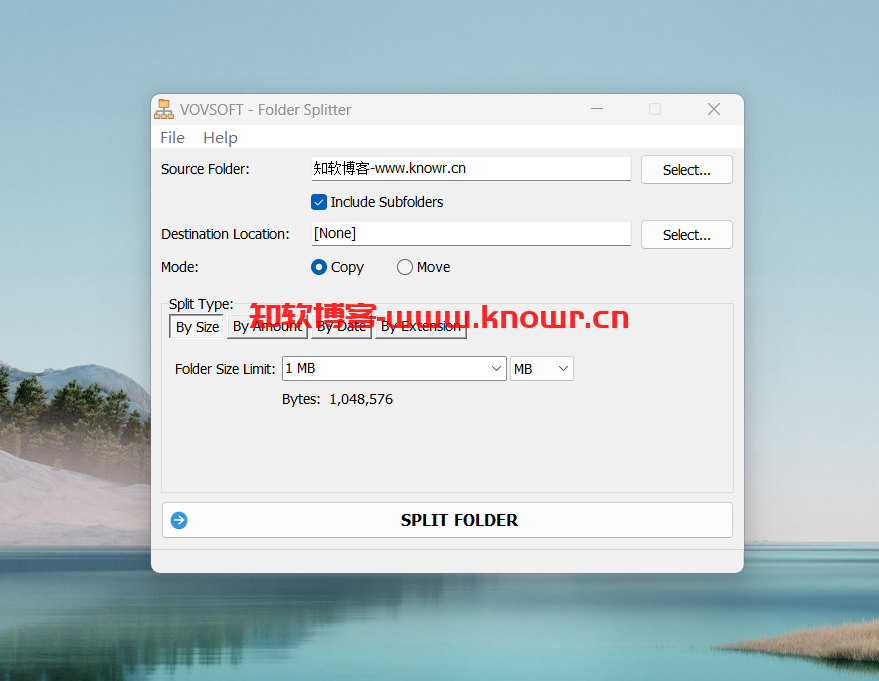Viewport: 879px width, 681px height.
Task: Open the Help menu
Action: [x=220, y=137]
